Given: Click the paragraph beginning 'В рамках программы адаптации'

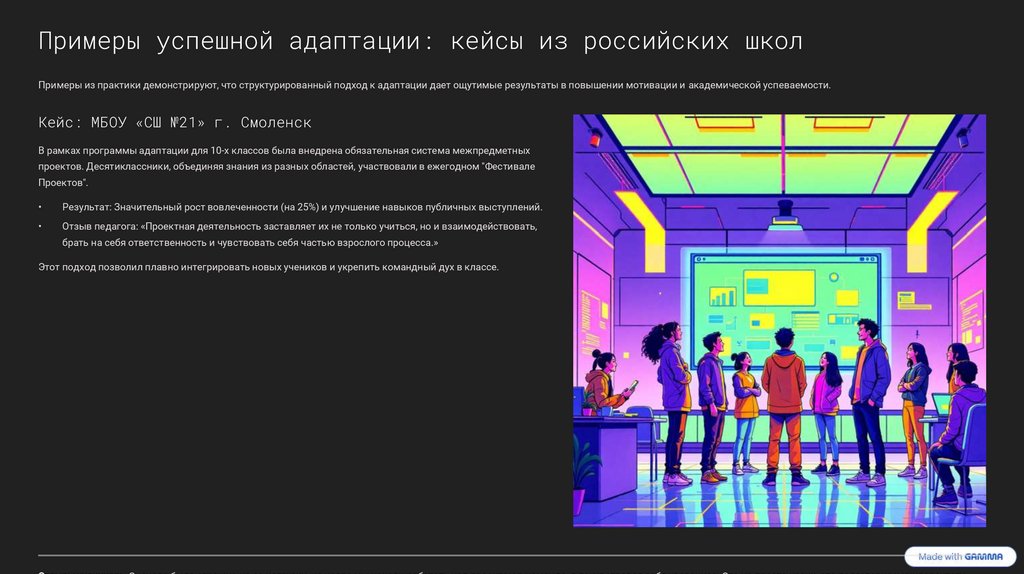Looking at the screenshot, I should click(287, 167).
